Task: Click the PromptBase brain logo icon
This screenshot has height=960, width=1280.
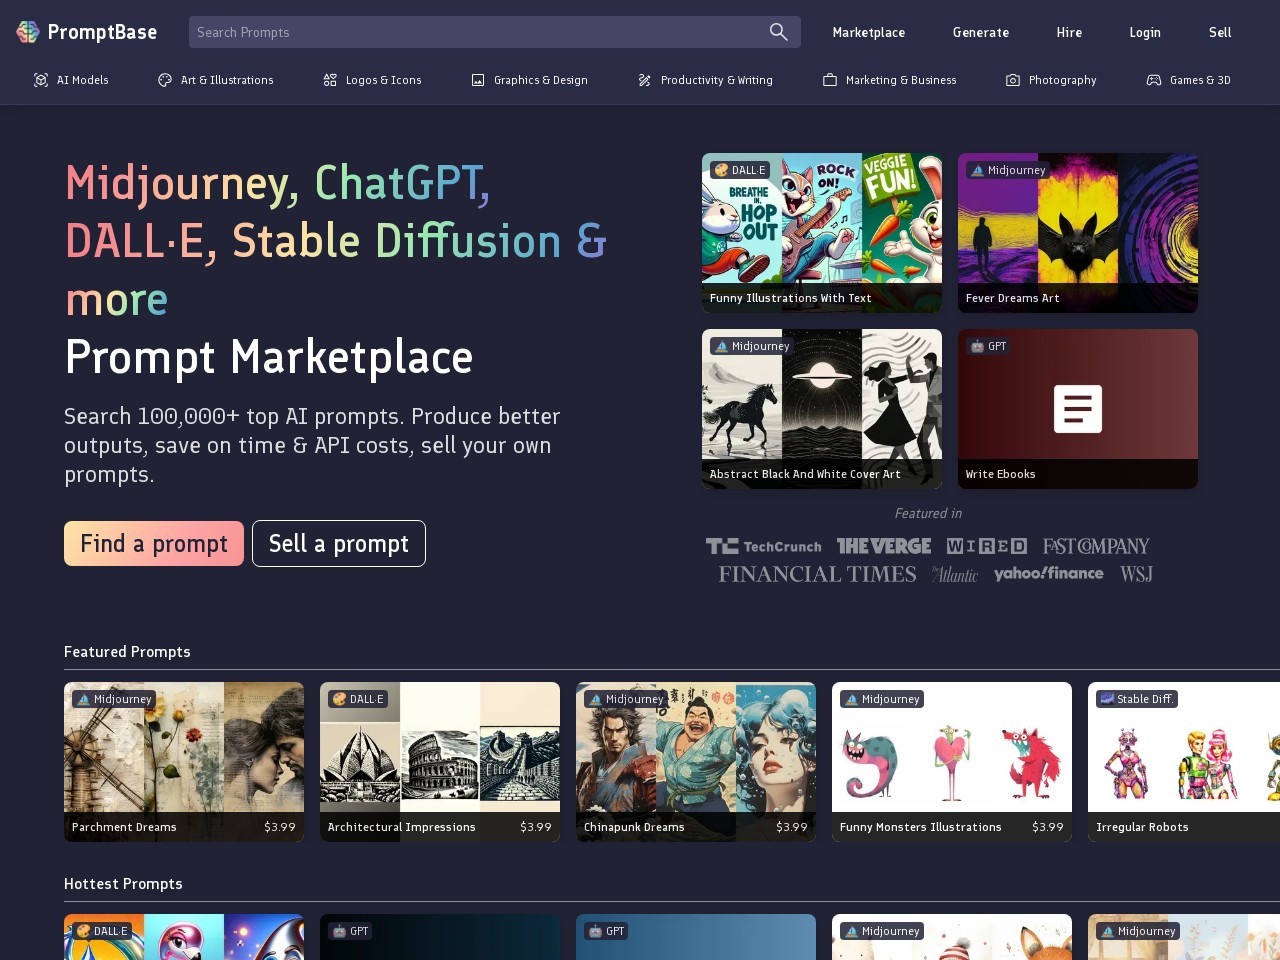Action: tap(28, 32)
